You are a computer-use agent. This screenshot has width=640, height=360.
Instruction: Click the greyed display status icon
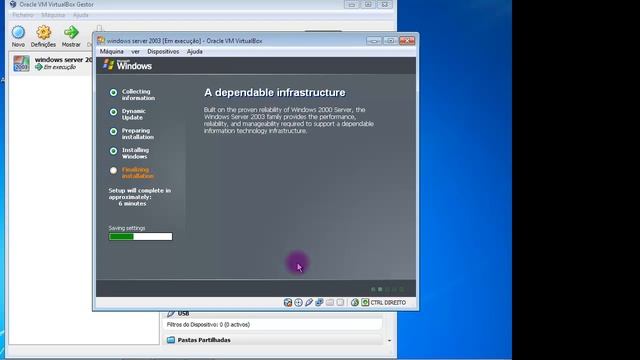(x=340, y=302)
